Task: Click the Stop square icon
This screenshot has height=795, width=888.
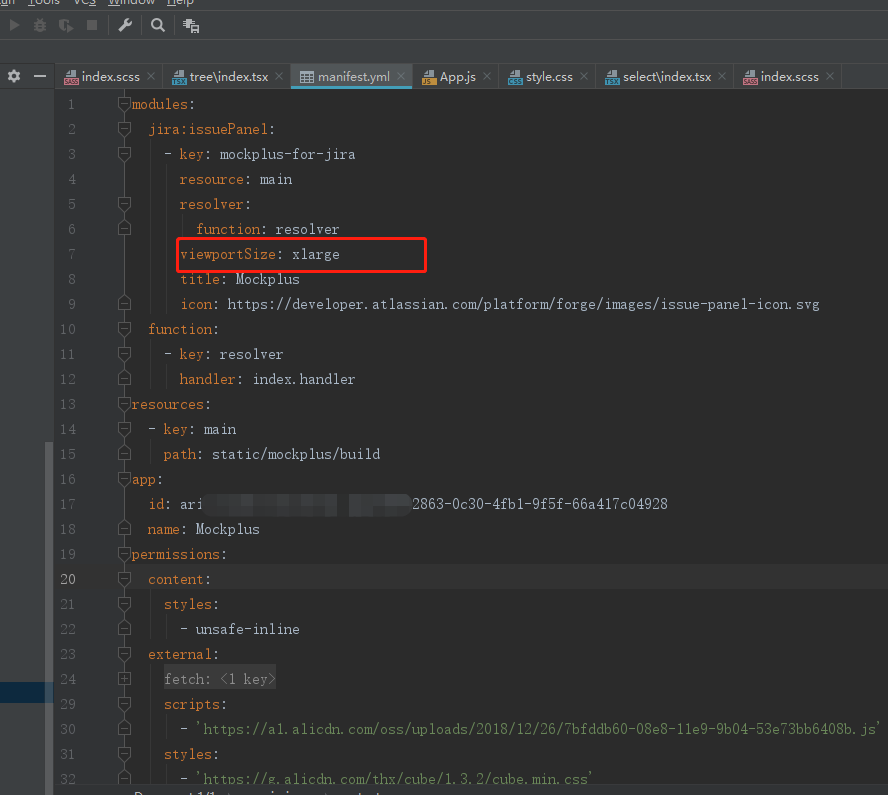Action: tap(92, 25)
